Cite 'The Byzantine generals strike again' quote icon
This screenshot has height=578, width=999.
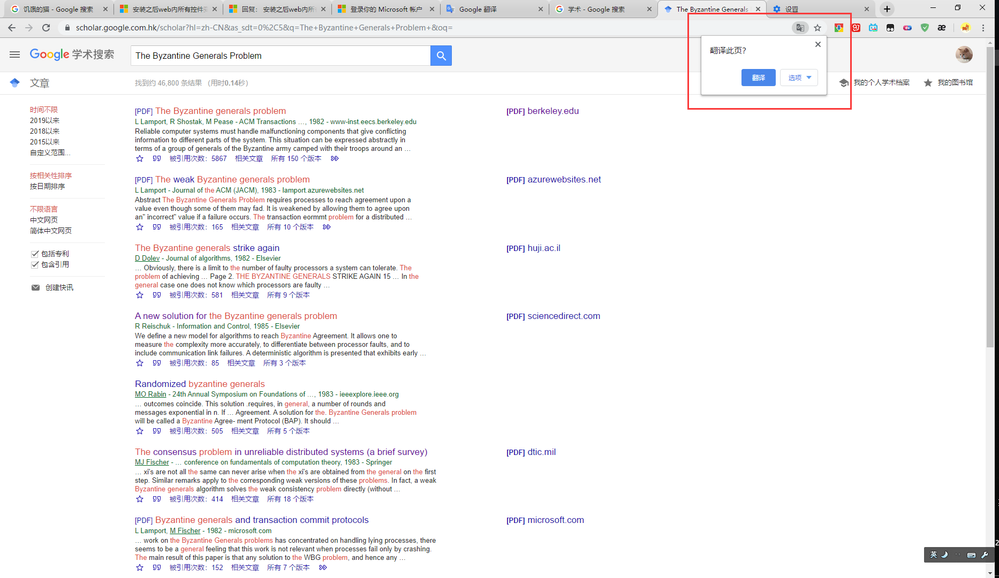click(157, 295)
